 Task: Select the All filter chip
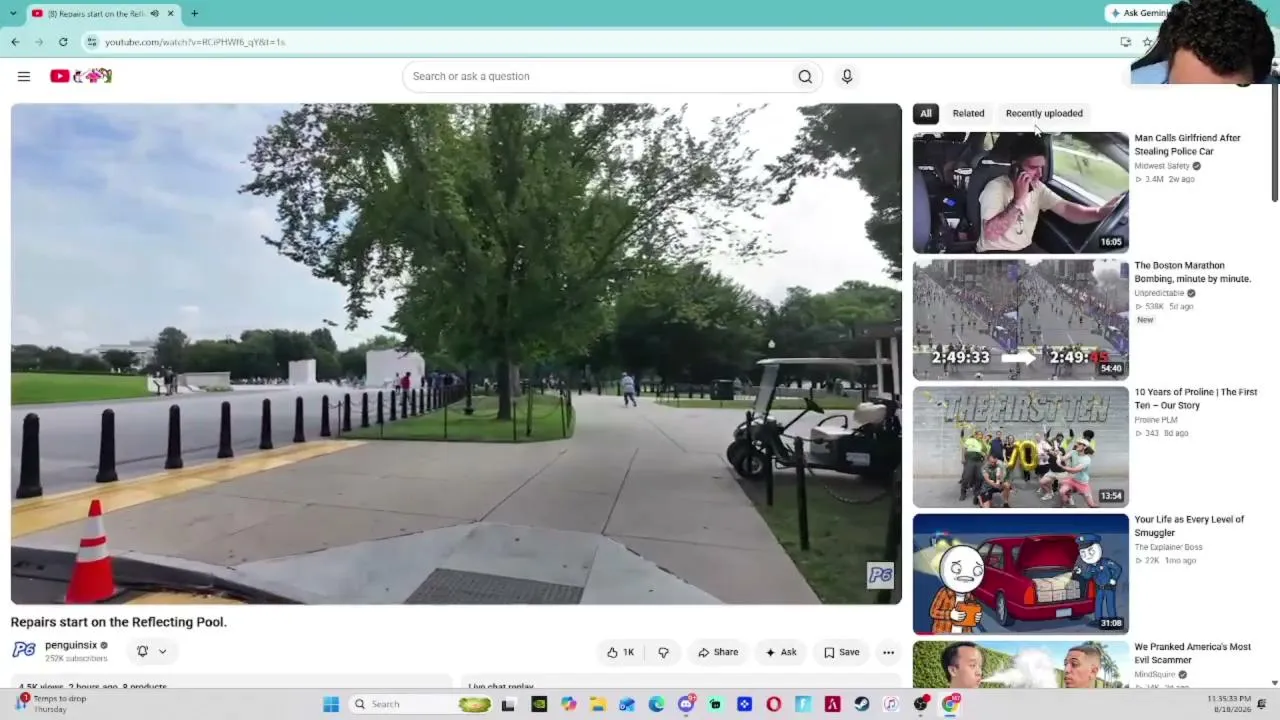tap(926, 113)
